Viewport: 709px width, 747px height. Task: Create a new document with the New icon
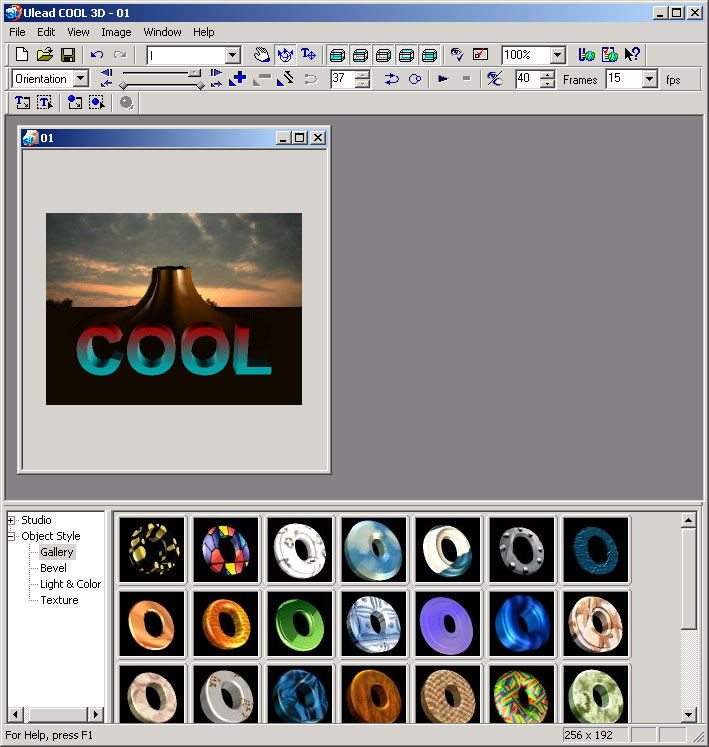21,55
